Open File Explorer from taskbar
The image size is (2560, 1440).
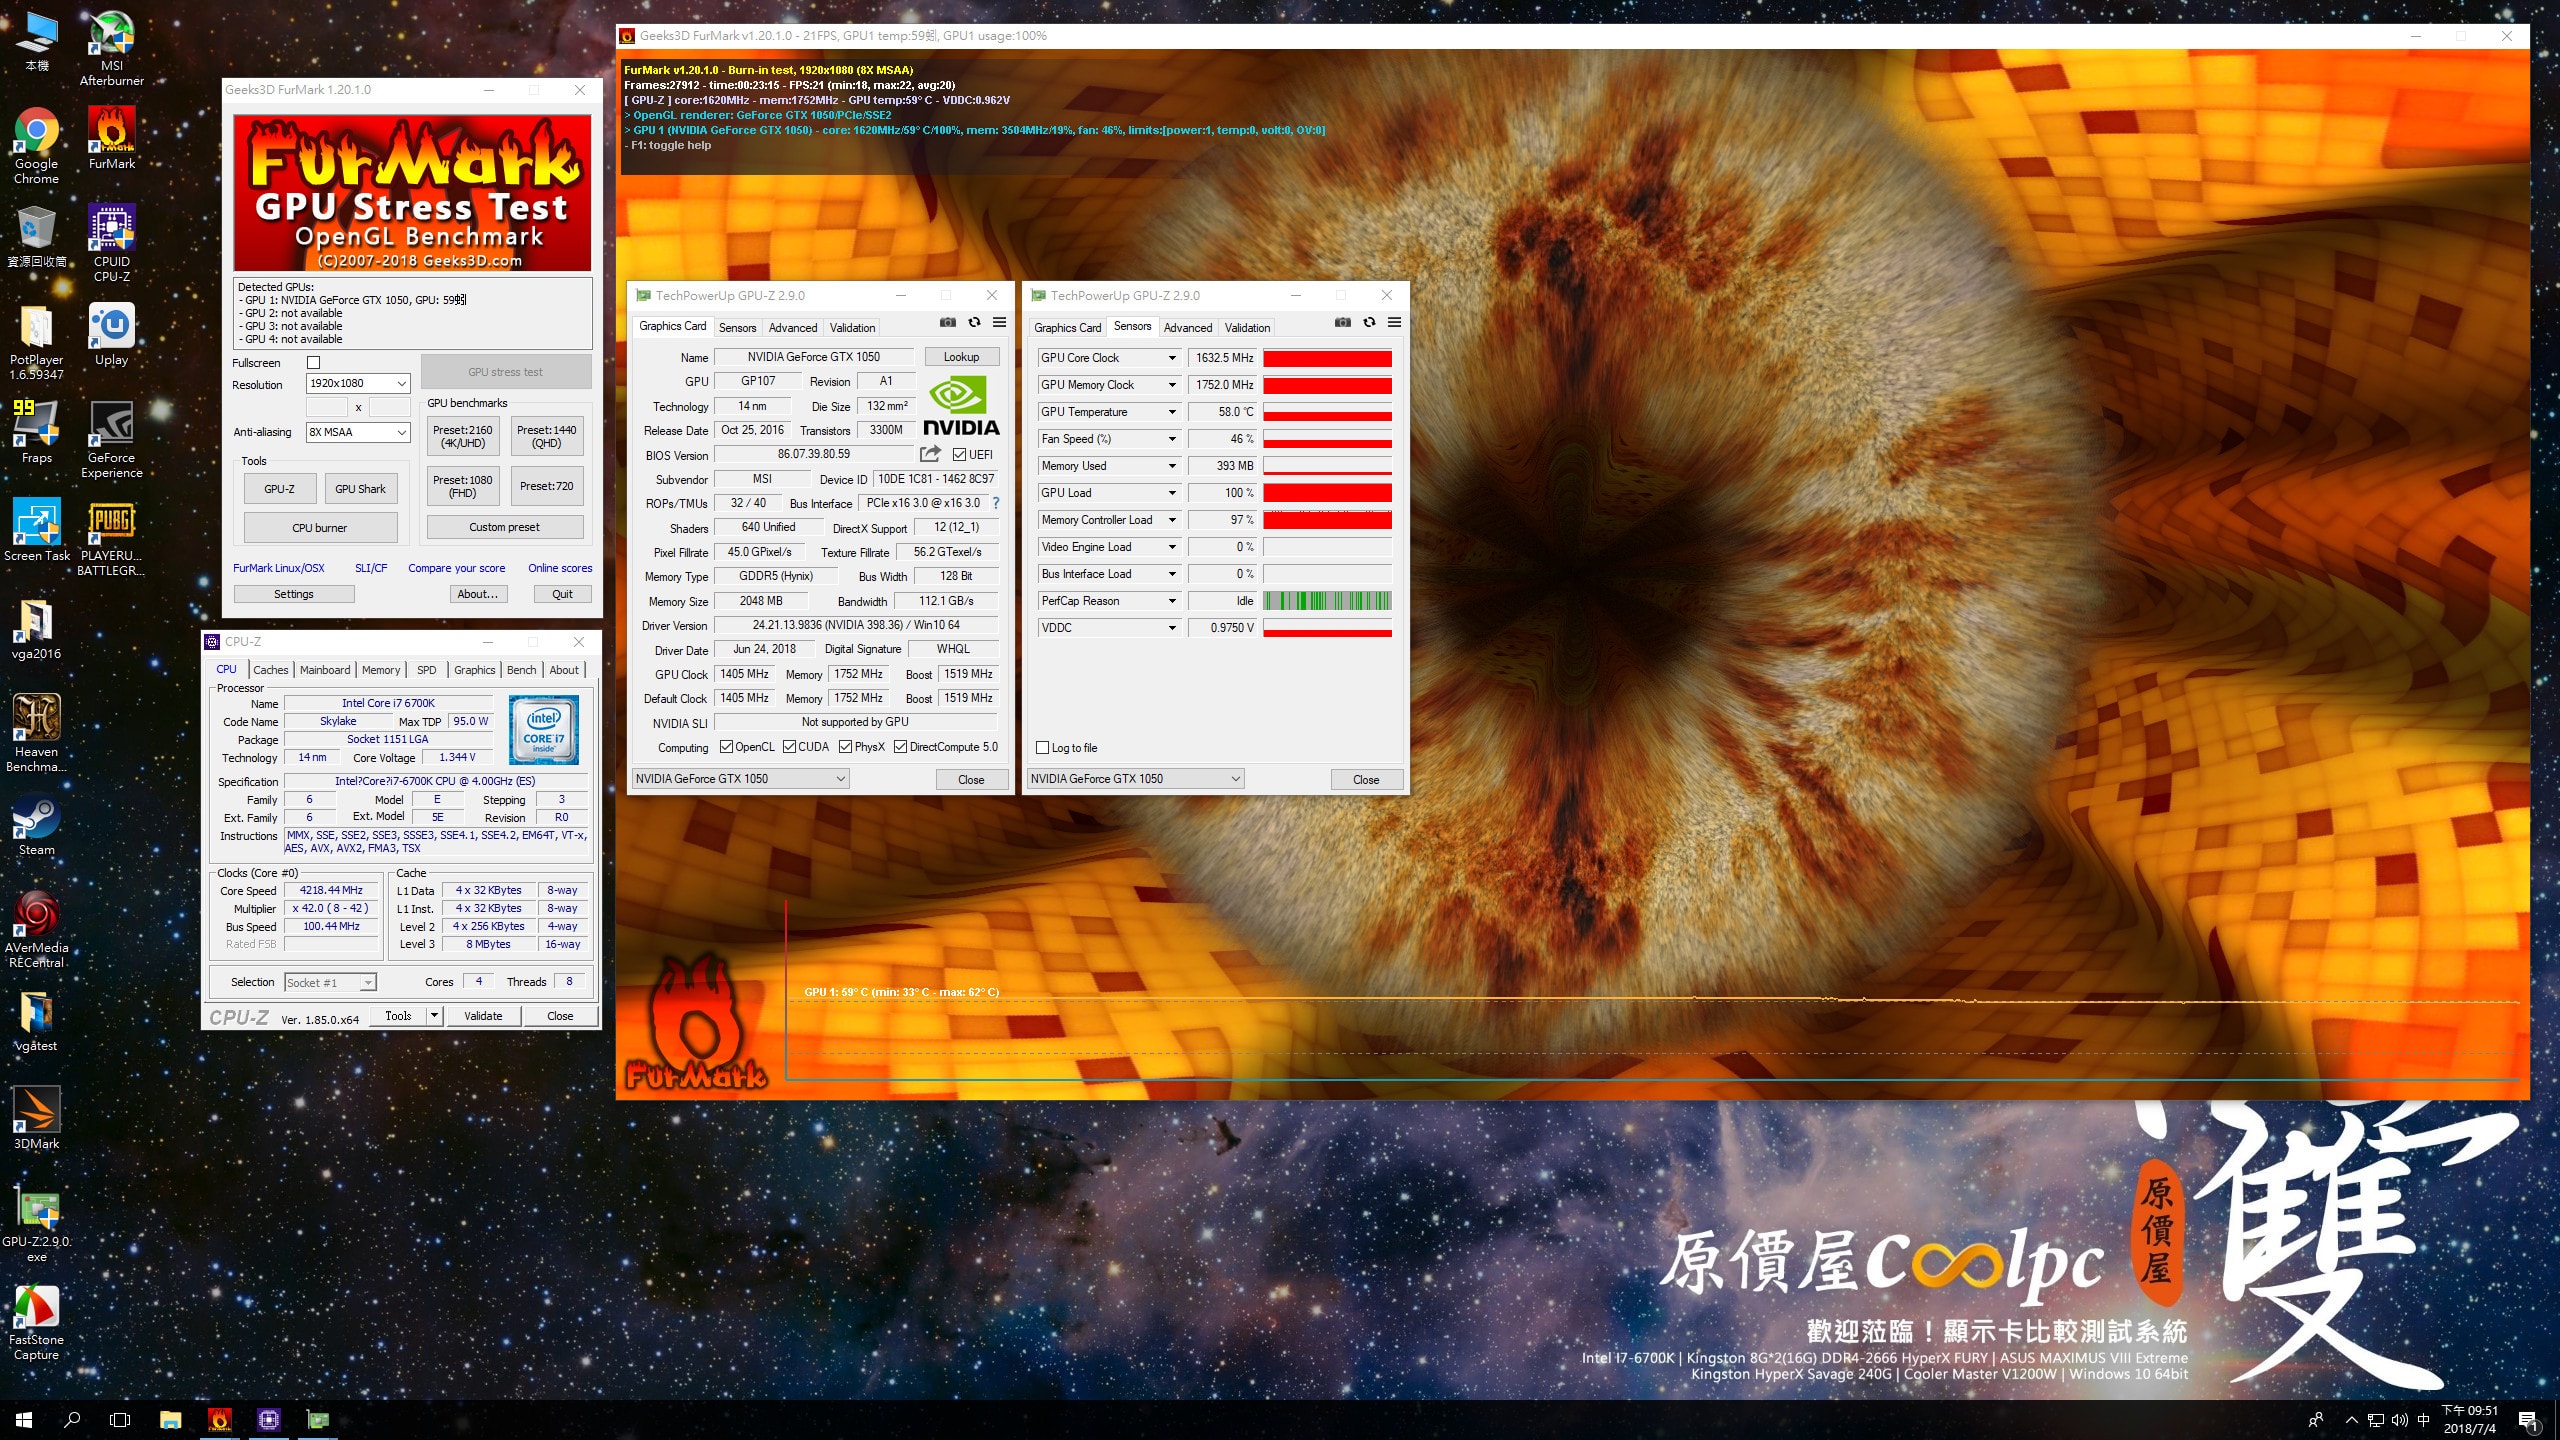[170, 1419]
